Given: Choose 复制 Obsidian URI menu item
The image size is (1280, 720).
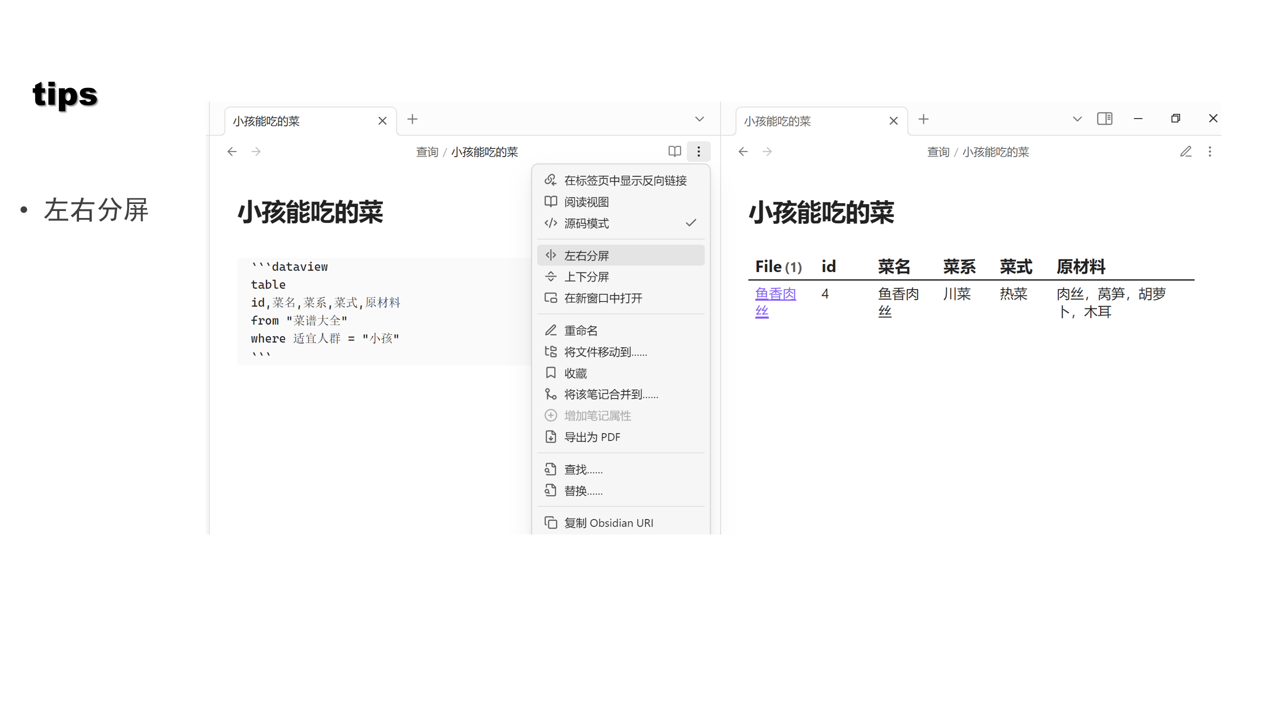Looking at the screenshot, I should pyautogui.click(x=621, y=523).
